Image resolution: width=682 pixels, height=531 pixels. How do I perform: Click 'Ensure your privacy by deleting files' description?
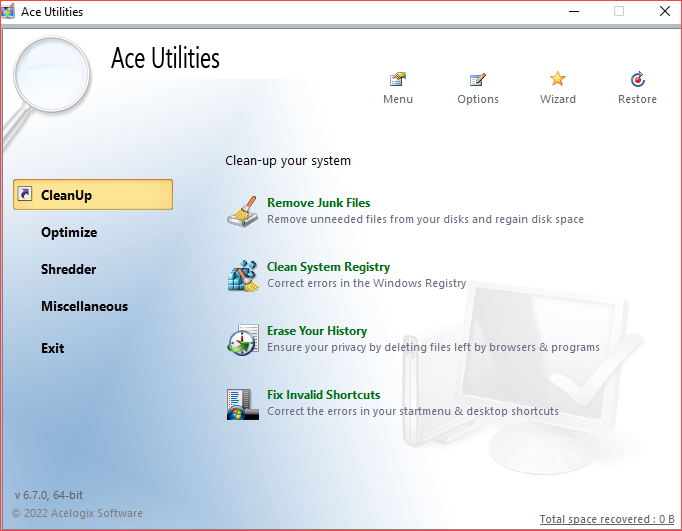coord(433,347)
